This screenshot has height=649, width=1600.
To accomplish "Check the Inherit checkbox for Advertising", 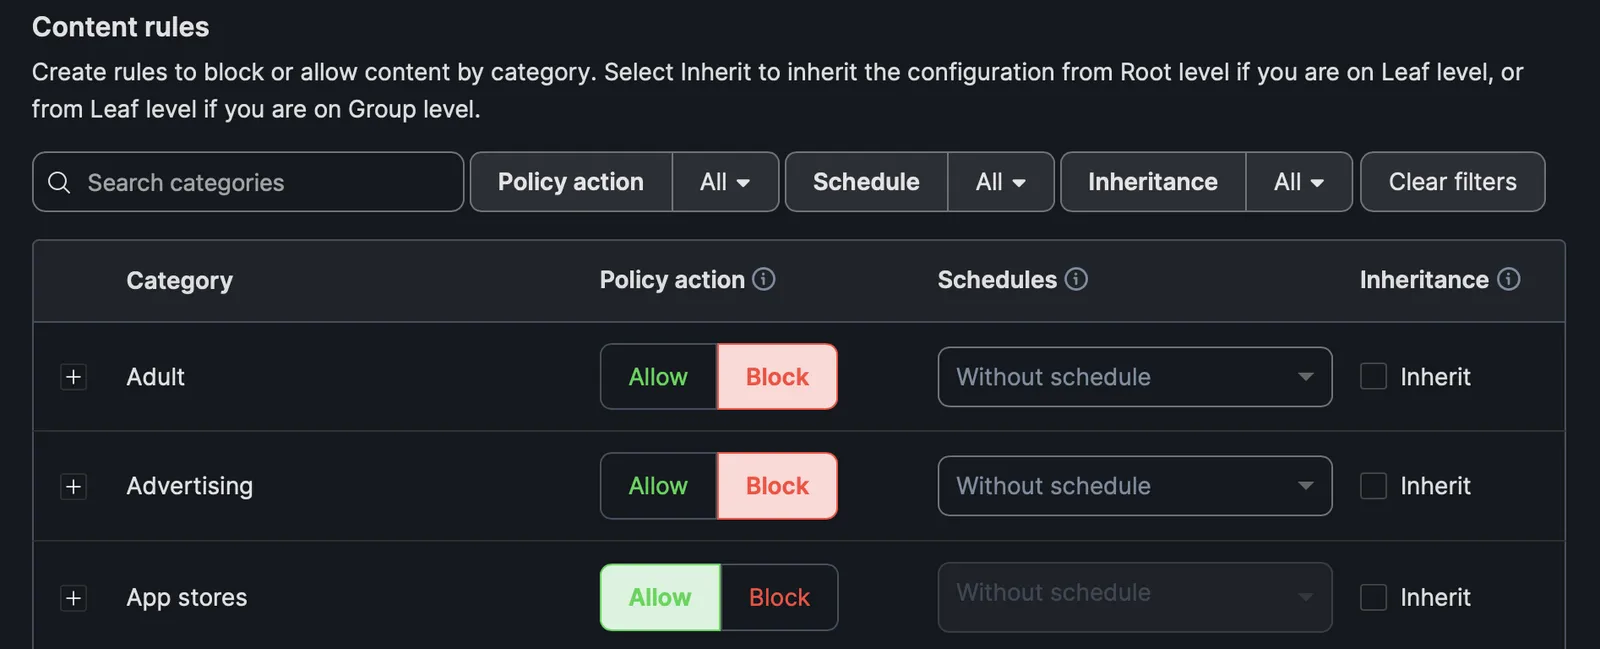I will (x=1373, y=486).
